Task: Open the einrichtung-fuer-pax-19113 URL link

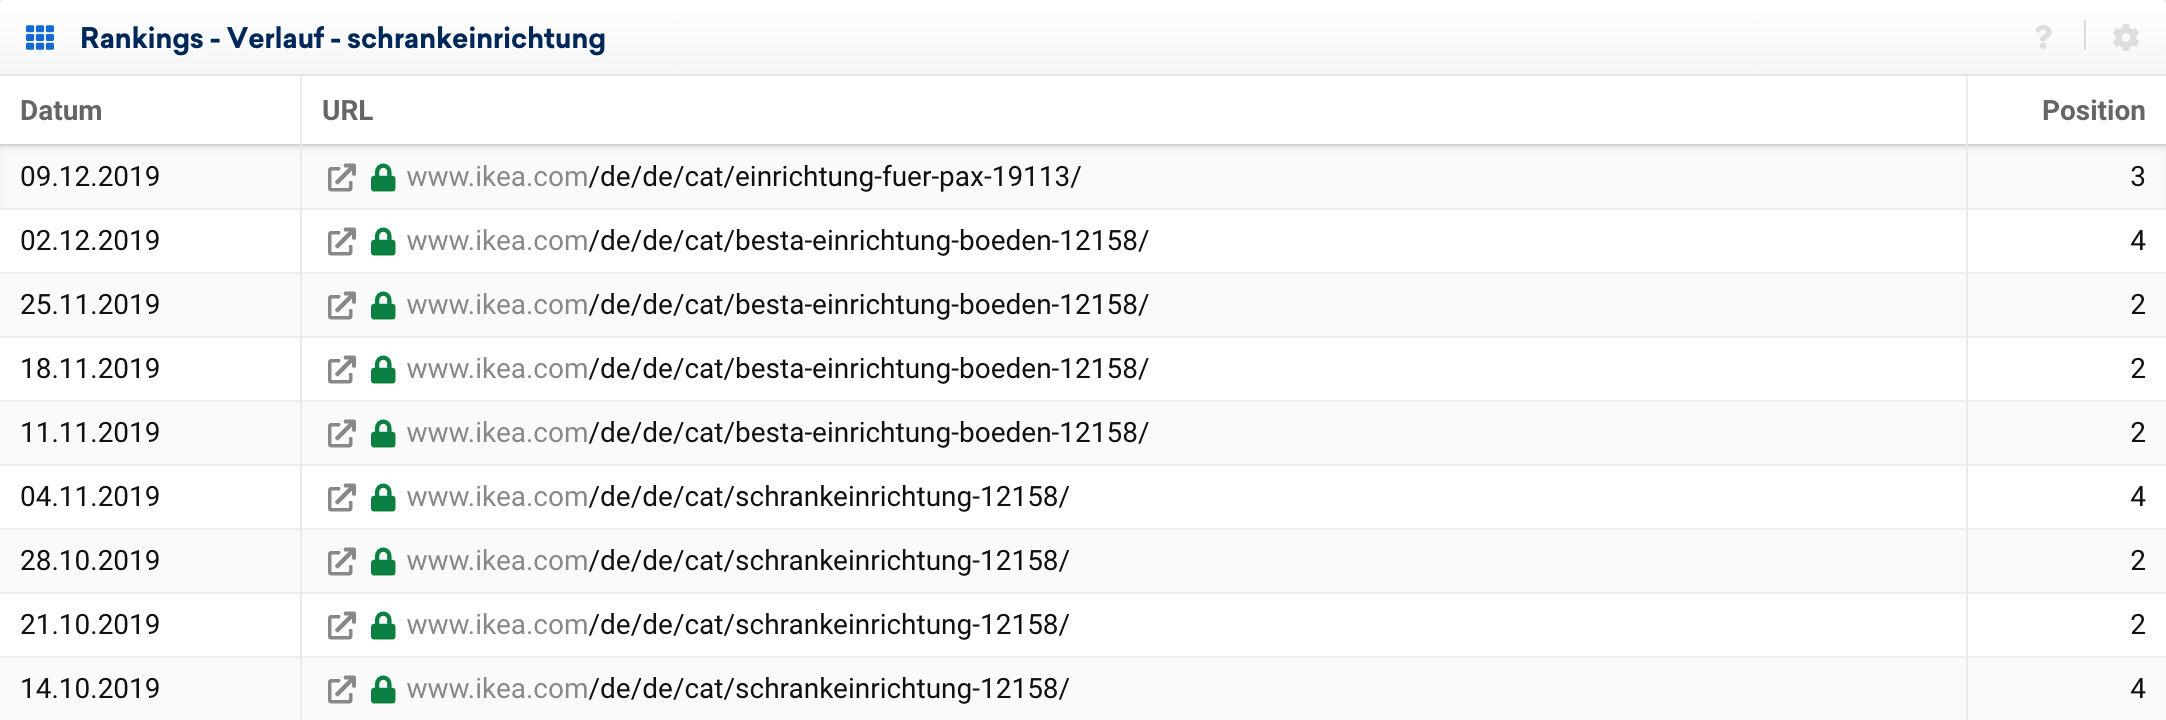Action: [x=743, y=177]
